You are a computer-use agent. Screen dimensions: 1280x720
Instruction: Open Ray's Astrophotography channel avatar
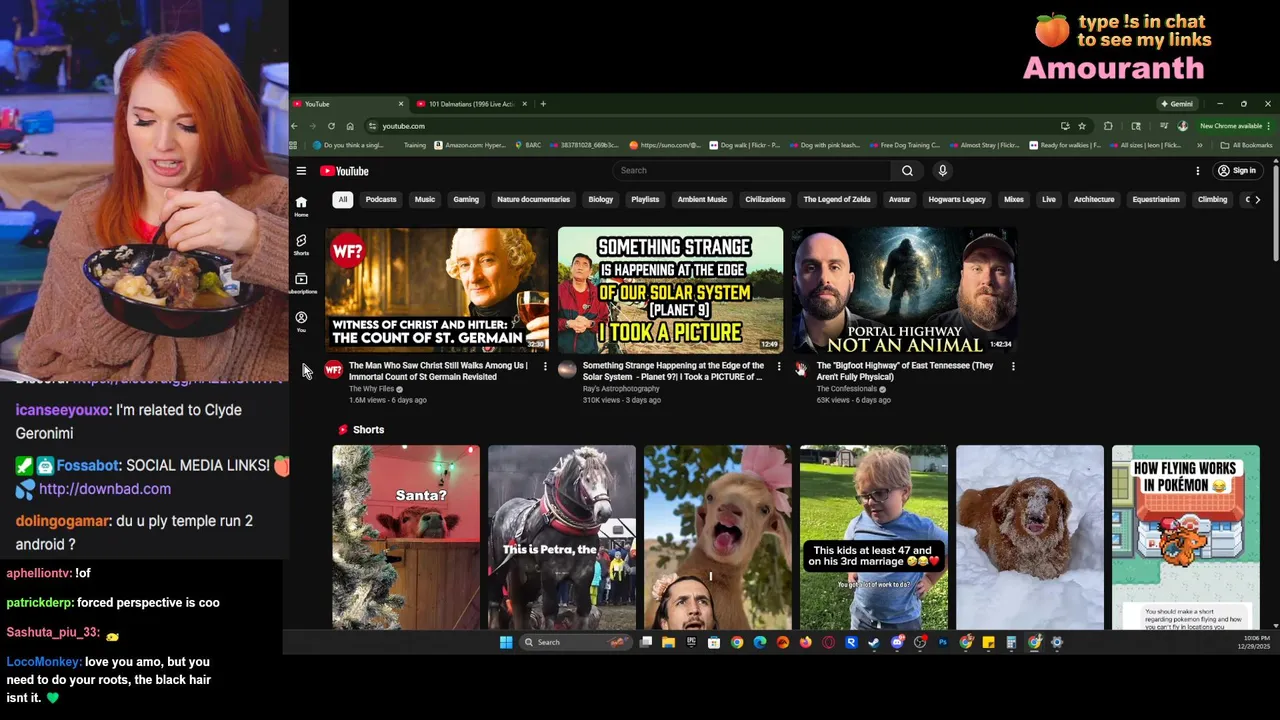click(567, 370)
